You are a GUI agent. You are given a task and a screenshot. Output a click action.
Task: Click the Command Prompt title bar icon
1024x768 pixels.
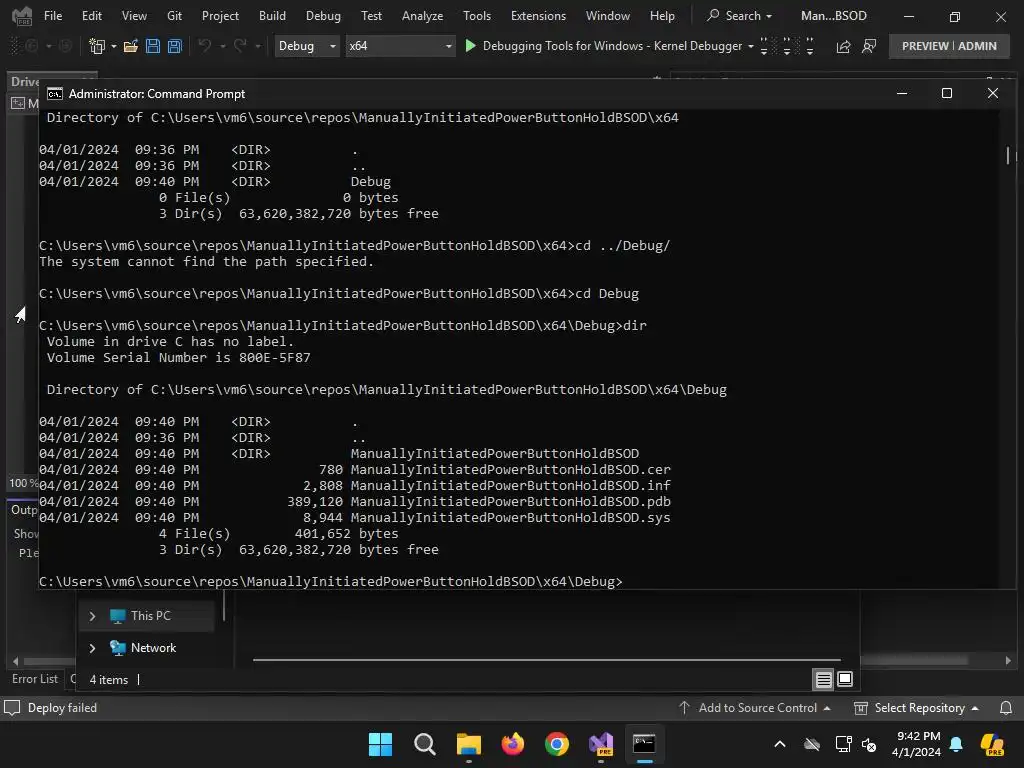[x=55, y=93]
